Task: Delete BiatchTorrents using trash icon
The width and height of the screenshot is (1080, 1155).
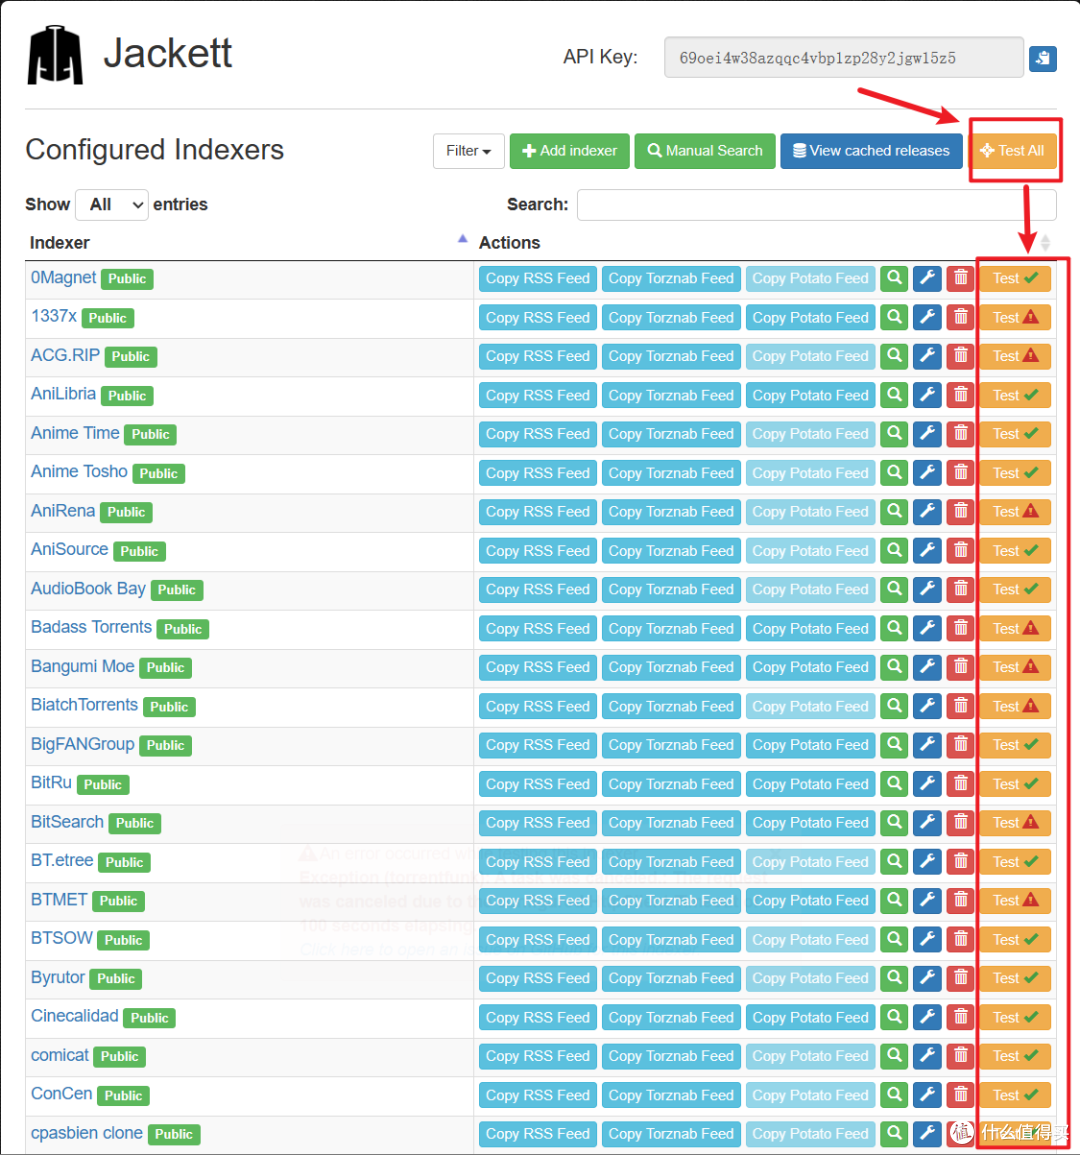Action: coord(961,706)
